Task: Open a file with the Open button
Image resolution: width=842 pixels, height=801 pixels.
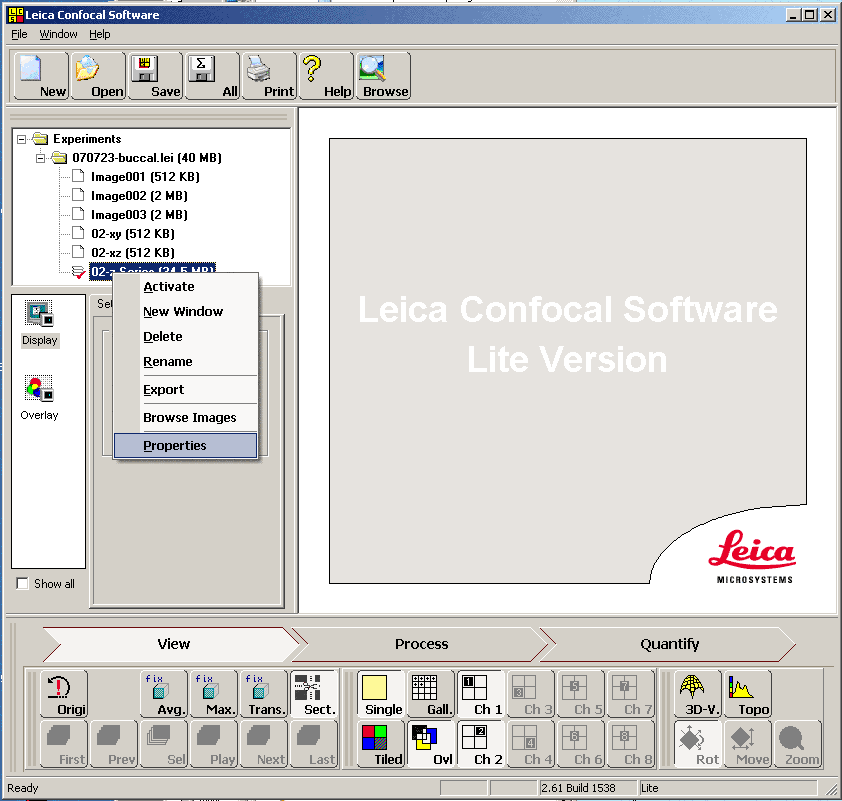Action: pyautogui.click(x=98, y=76)
